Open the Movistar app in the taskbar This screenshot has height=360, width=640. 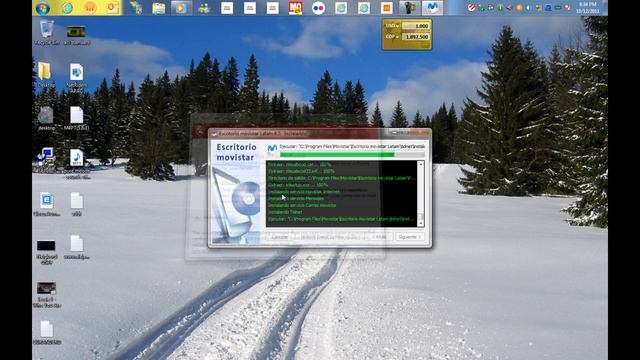click(432, 8)
